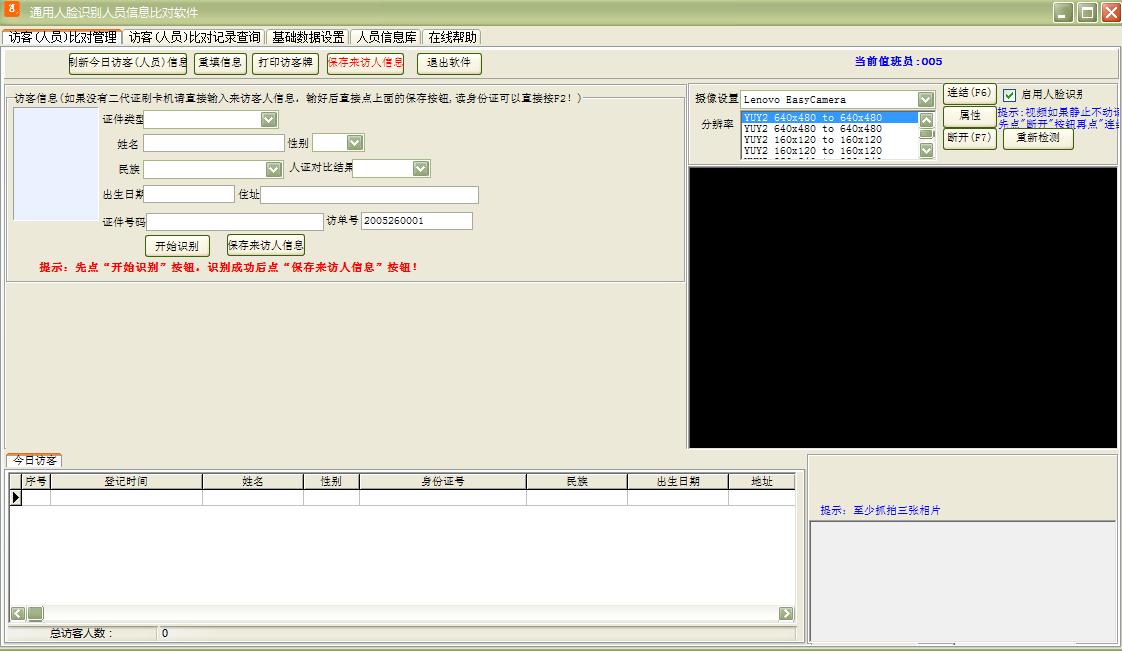This screenshot has width=1122, height=651.
Task: Minimize the application window
Action: 1063,12
